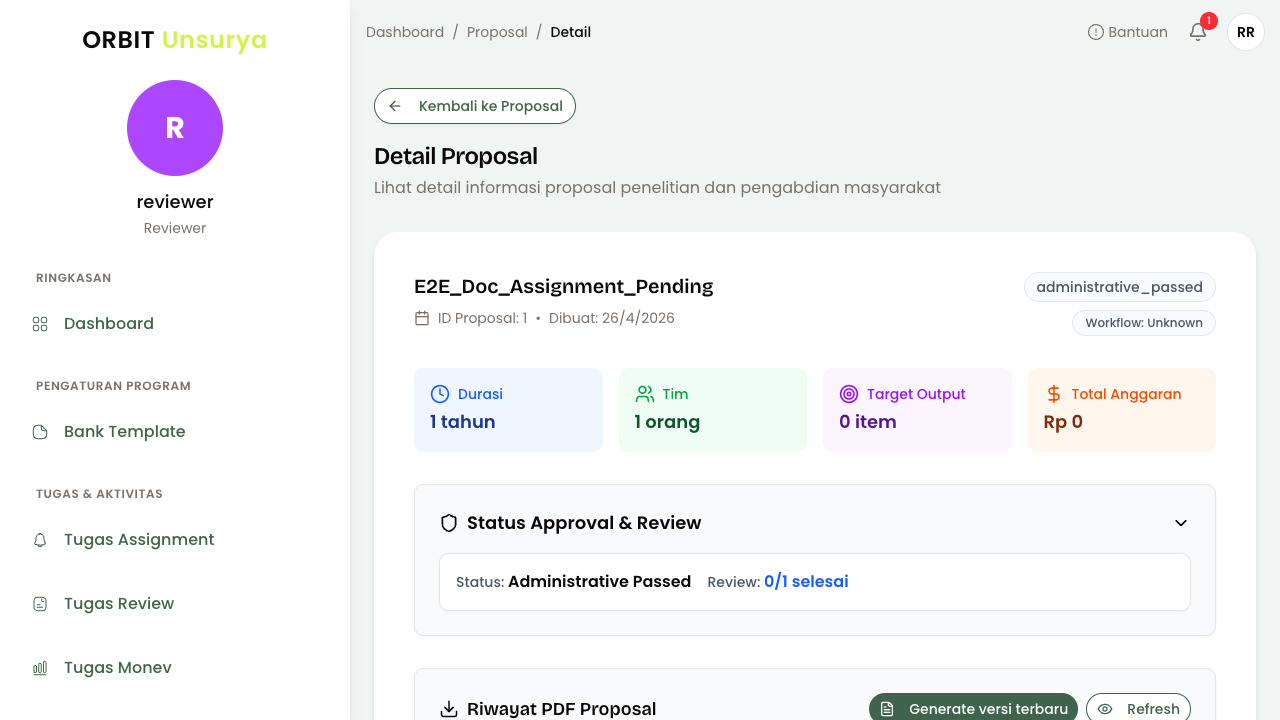Click the Durasi clock icon
The height and width of the screenshot is (720, 1280).
[440, 394]
